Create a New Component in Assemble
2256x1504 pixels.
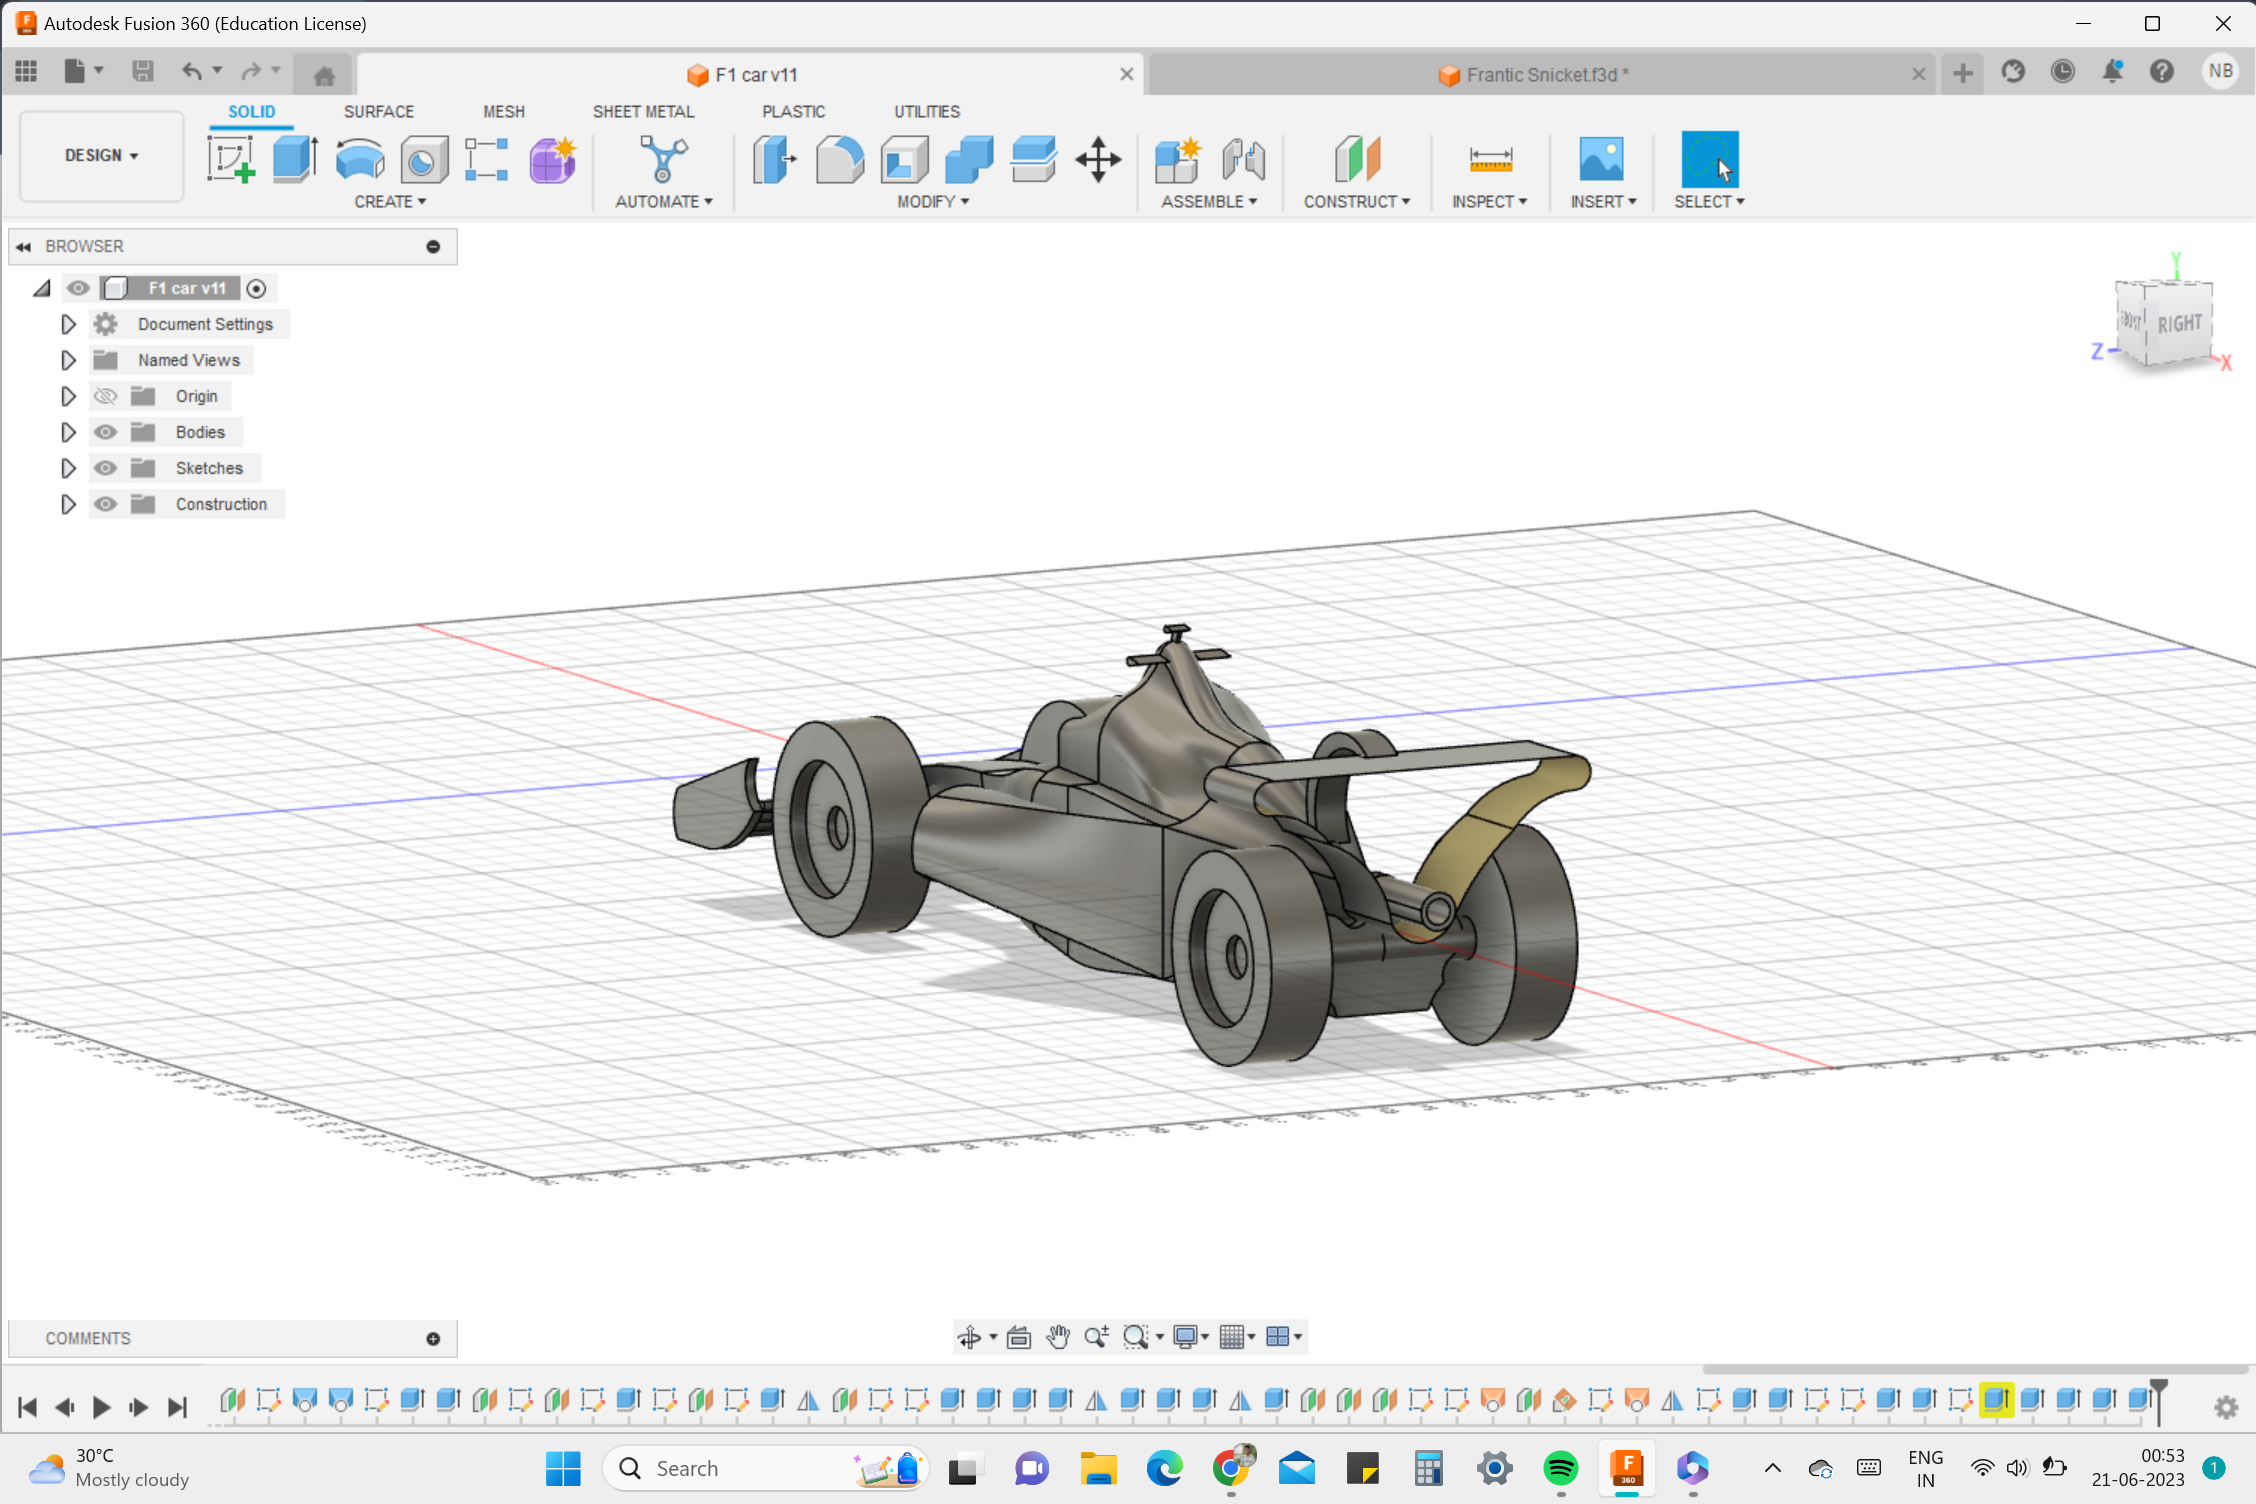[1178, 160]
